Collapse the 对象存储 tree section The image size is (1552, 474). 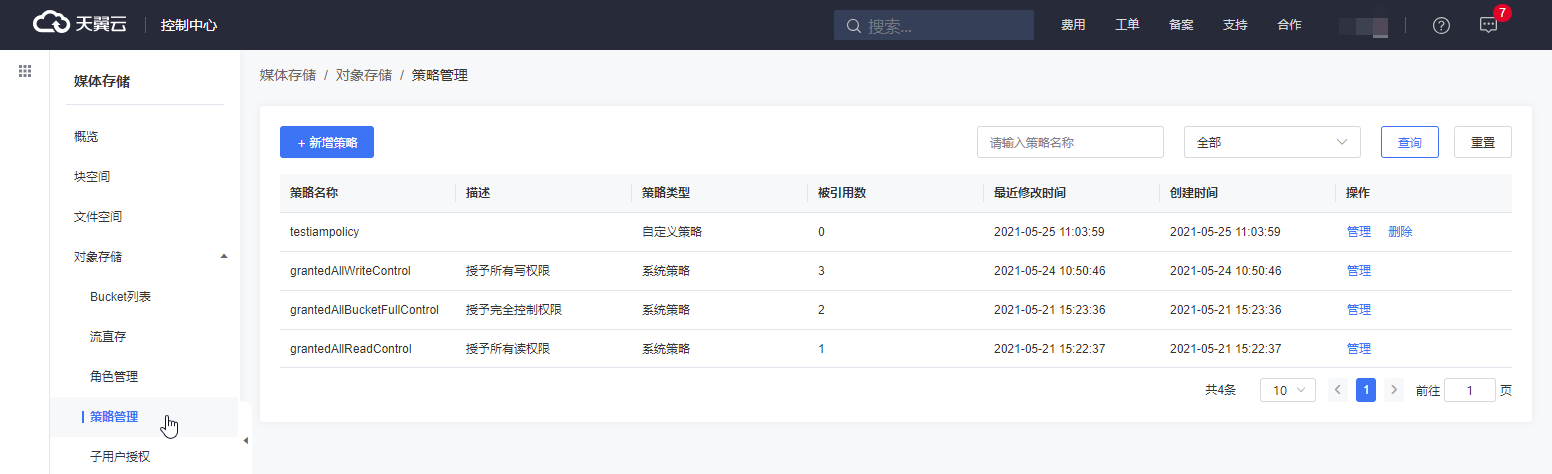(x=223, y=257)
